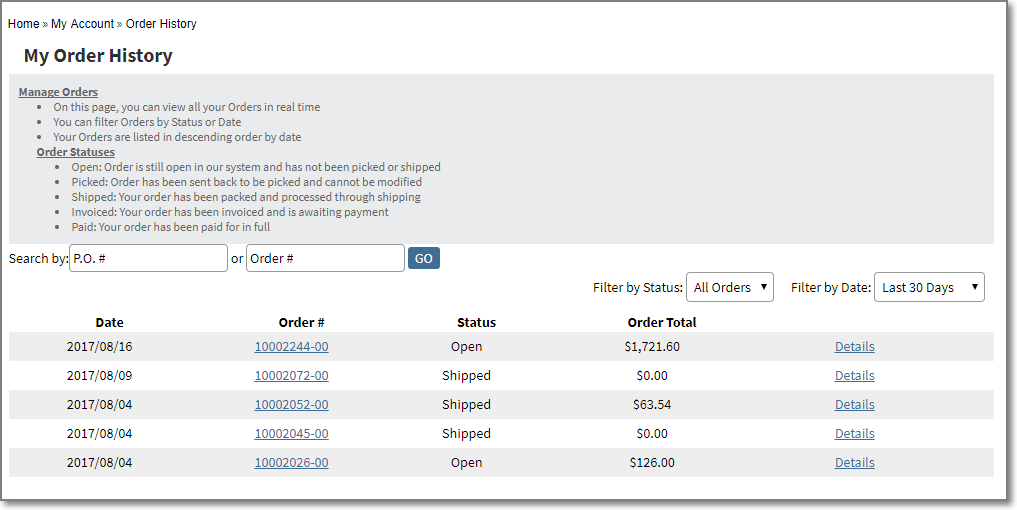Viewport: 1017px width, 510px height.
Task: Select the 2017/08/09 date cell
Action: tap(99, 376)
